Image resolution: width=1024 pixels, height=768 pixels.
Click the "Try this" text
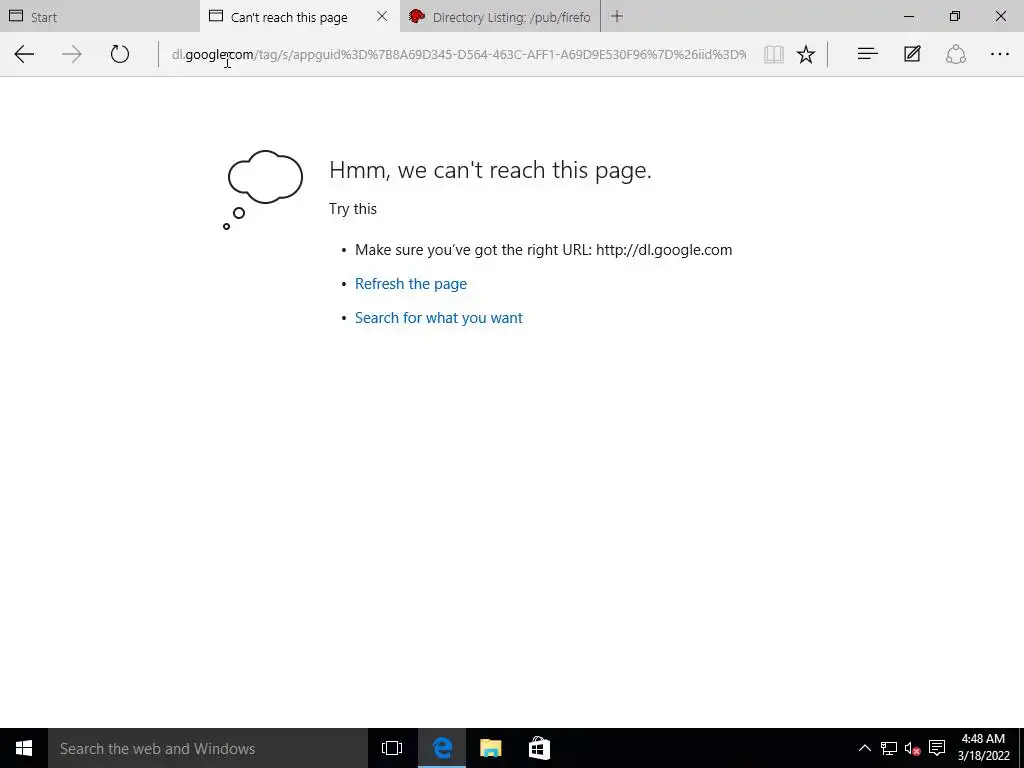click(353, 209)
